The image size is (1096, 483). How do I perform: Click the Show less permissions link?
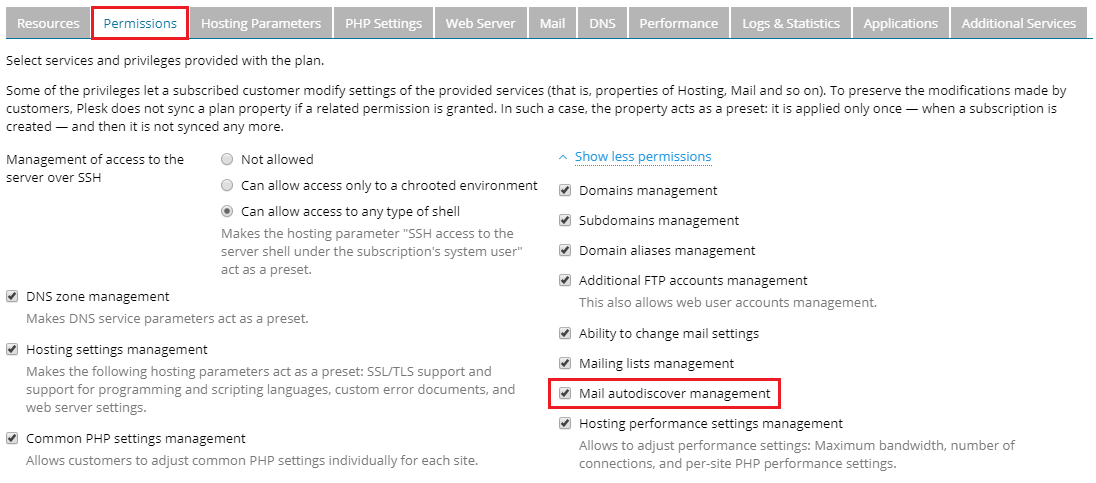(642, 157)
